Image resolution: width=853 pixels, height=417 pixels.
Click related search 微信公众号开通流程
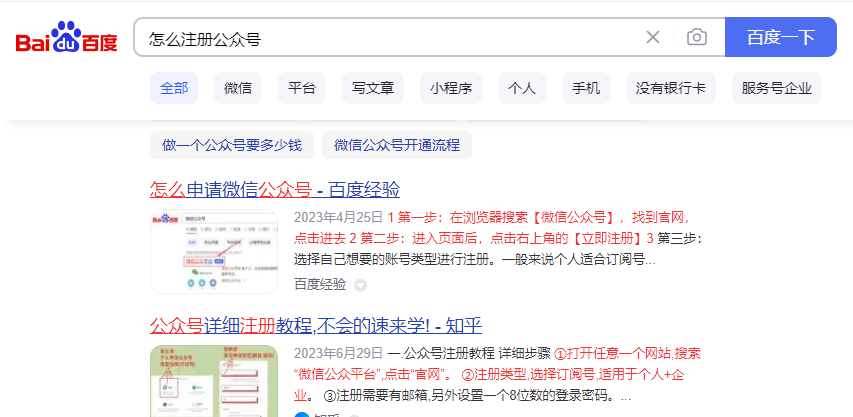tap(397, 145)
